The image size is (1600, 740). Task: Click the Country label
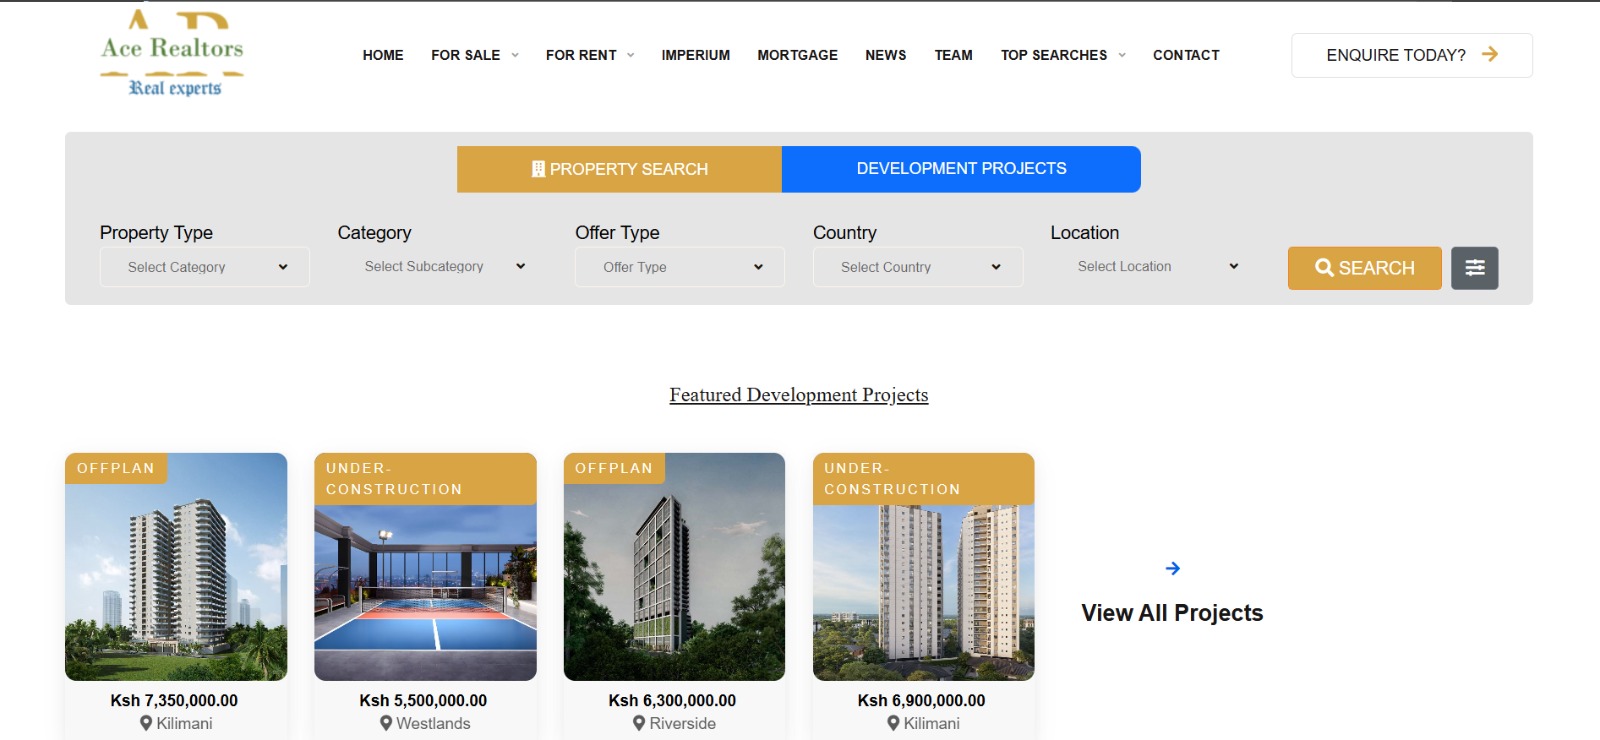click(845, 232)
